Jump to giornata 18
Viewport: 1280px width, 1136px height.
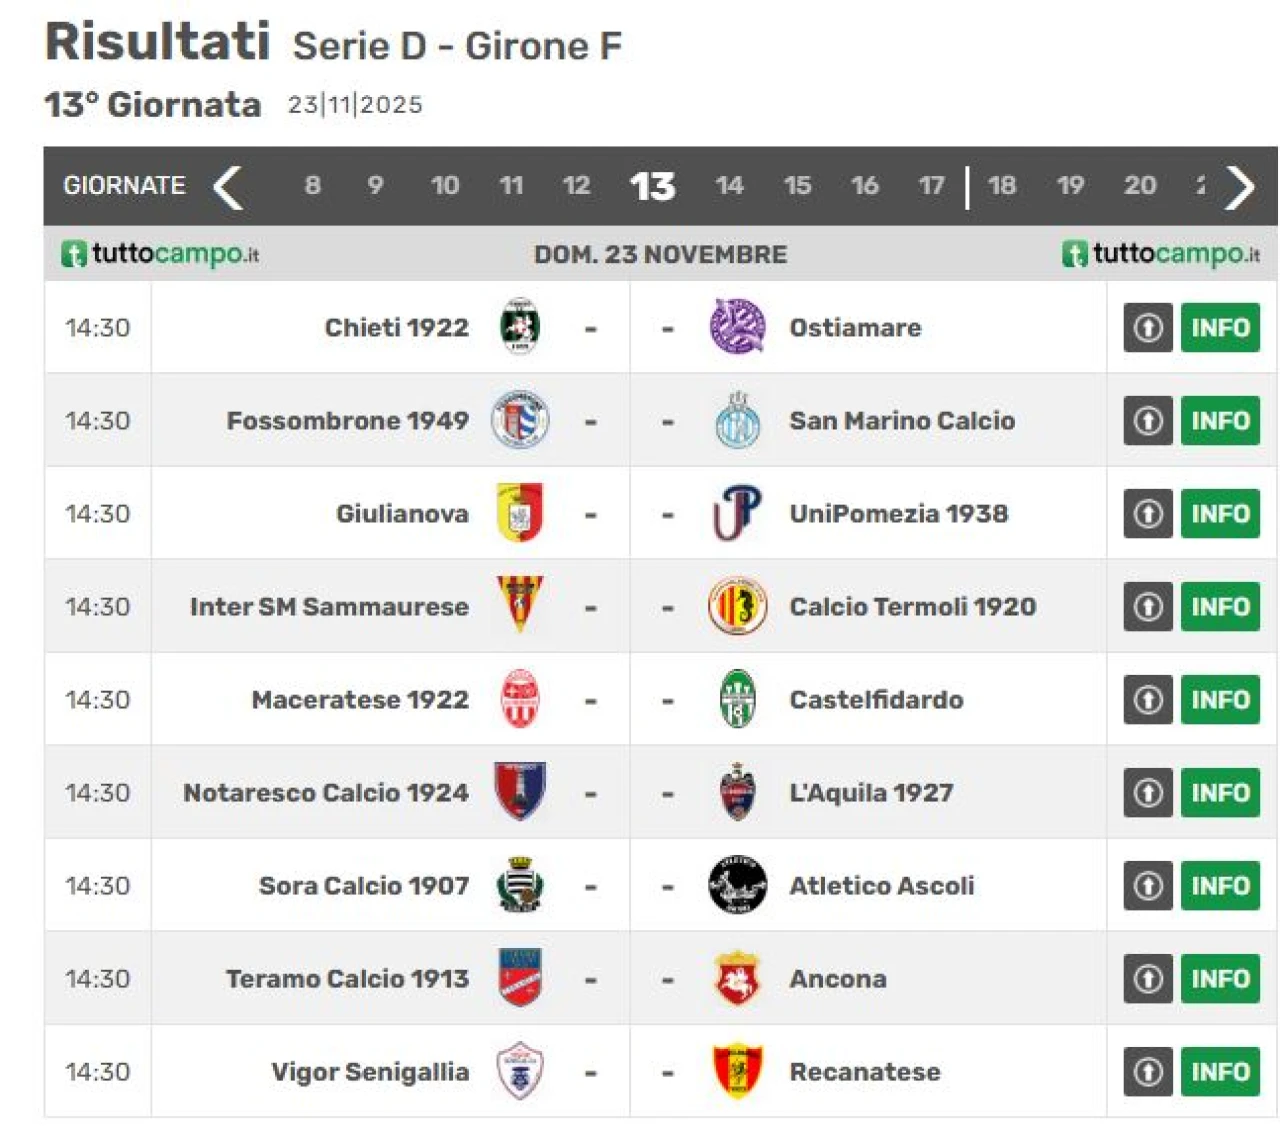1001,186
